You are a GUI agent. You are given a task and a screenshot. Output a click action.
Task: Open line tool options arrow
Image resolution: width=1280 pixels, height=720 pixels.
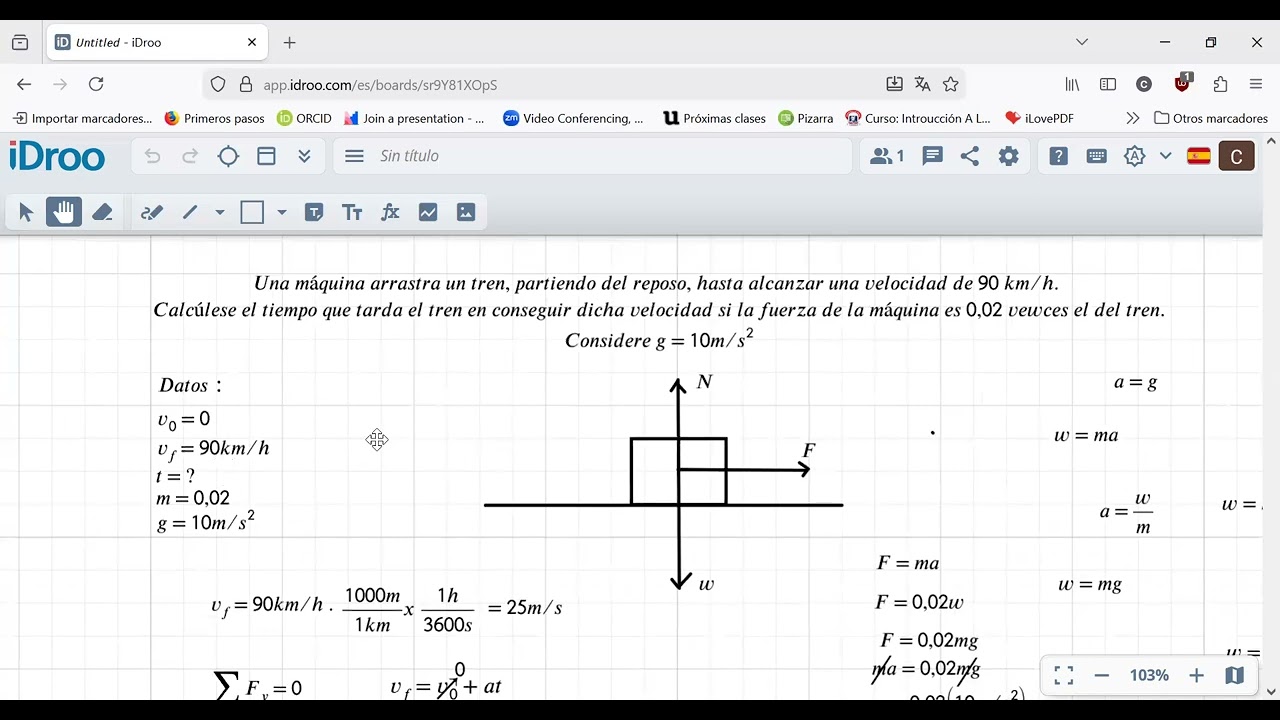tap(220, 212)
